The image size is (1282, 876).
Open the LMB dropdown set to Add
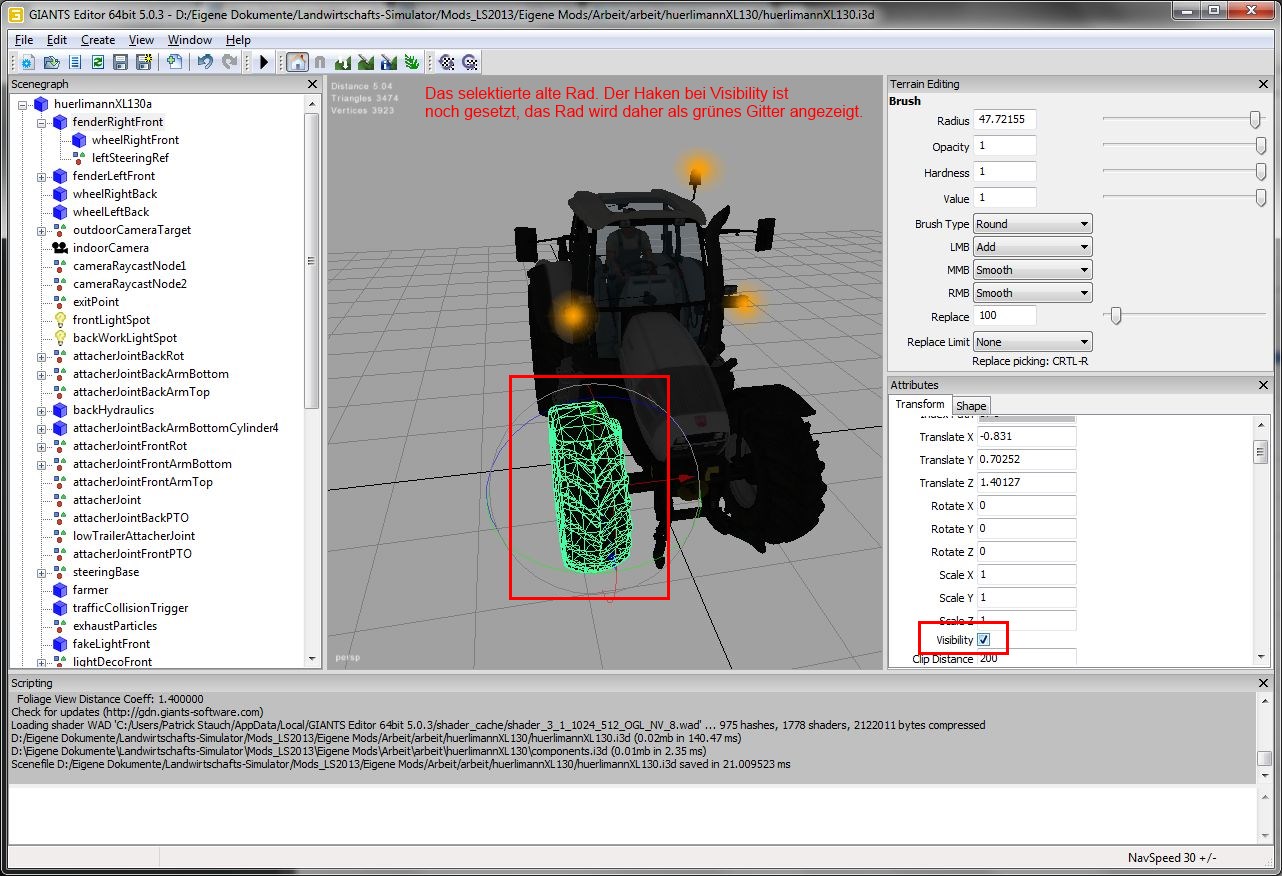click(x=1032, y=247)
